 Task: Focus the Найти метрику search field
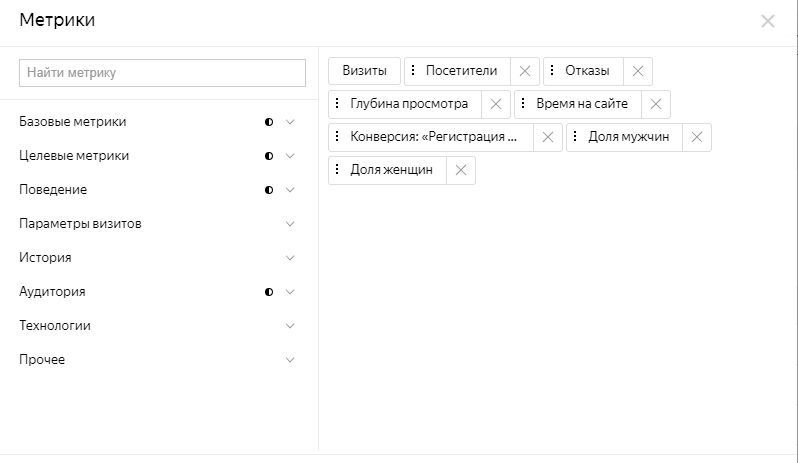tap(162, 73)
